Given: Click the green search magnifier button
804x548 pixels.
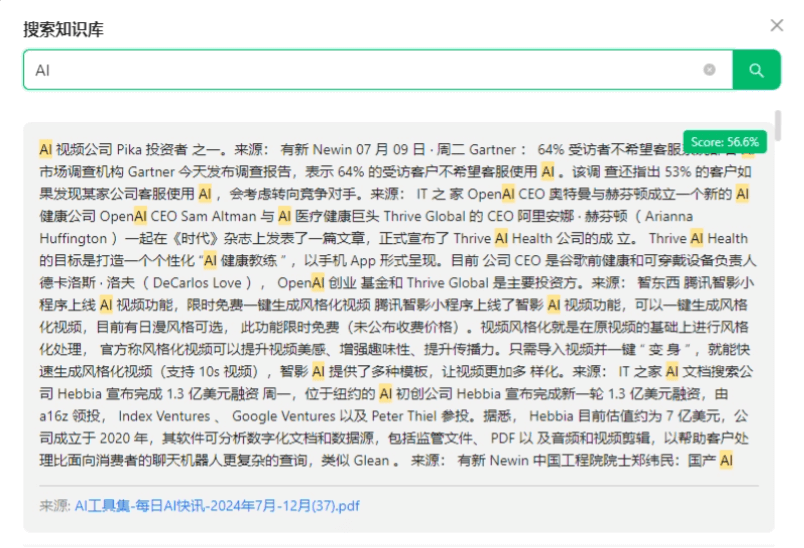Looking at the screenshot, I should (x=756, y=70).
